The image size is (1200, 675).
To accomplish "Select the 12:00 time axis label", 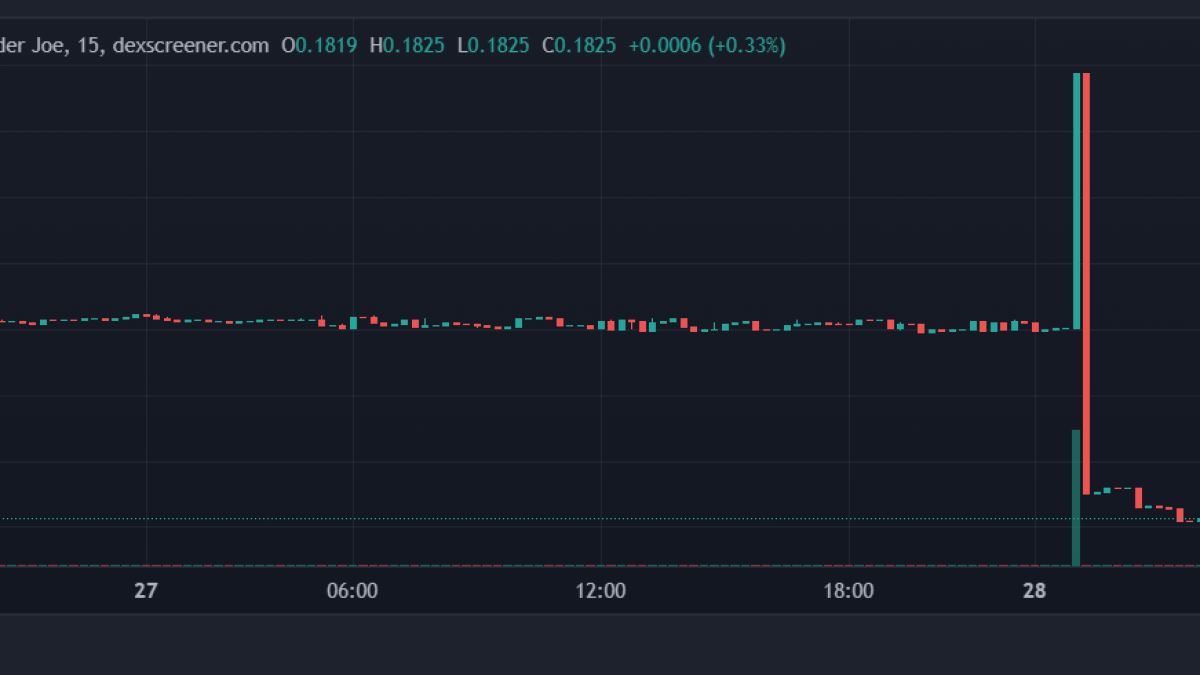I will (601, 591).
